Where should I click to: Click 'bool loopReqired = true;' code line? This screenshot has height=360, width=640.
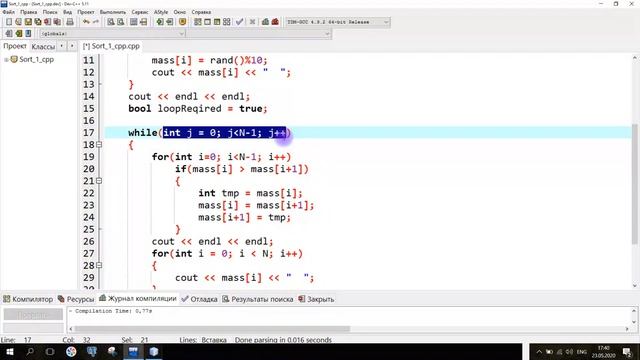click(198, 109)
